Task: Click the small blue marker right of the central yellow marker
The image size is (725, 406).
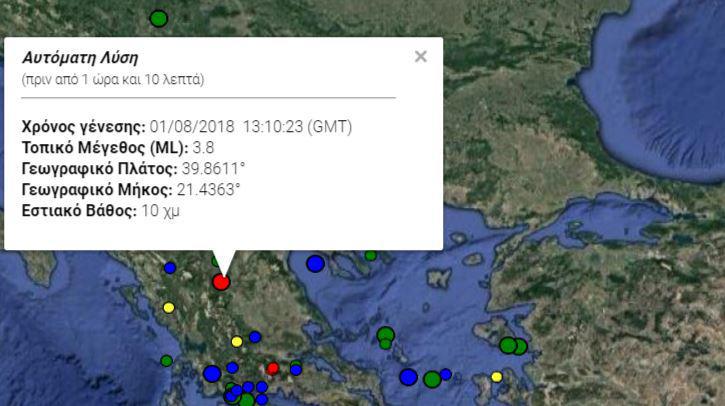Action: (x=255, y=337)
